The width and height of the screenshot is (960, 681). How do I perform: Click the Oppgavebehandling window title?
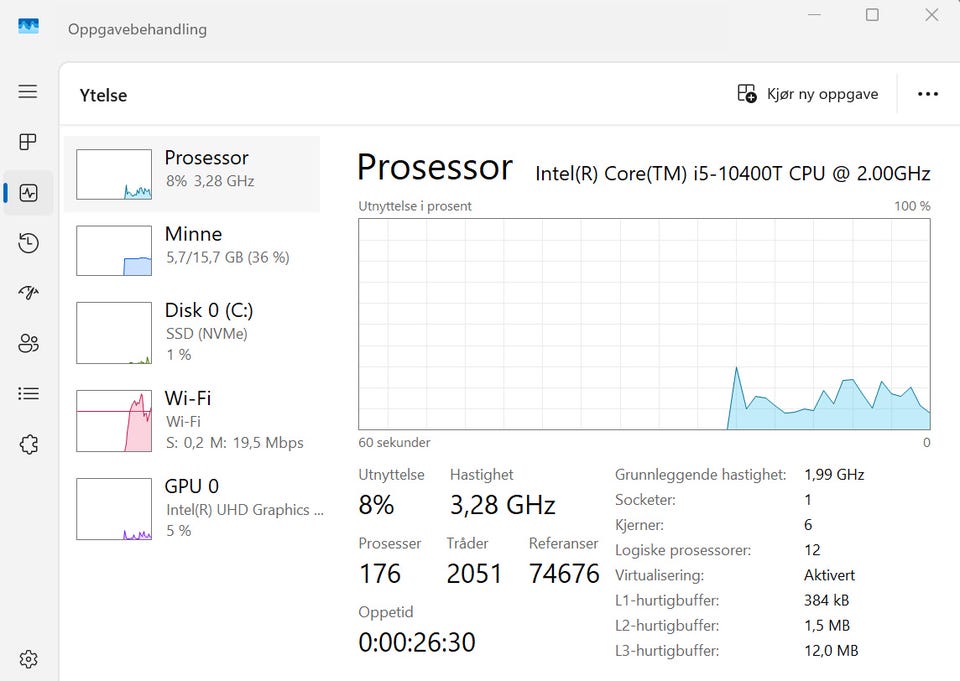coord(137,29)
